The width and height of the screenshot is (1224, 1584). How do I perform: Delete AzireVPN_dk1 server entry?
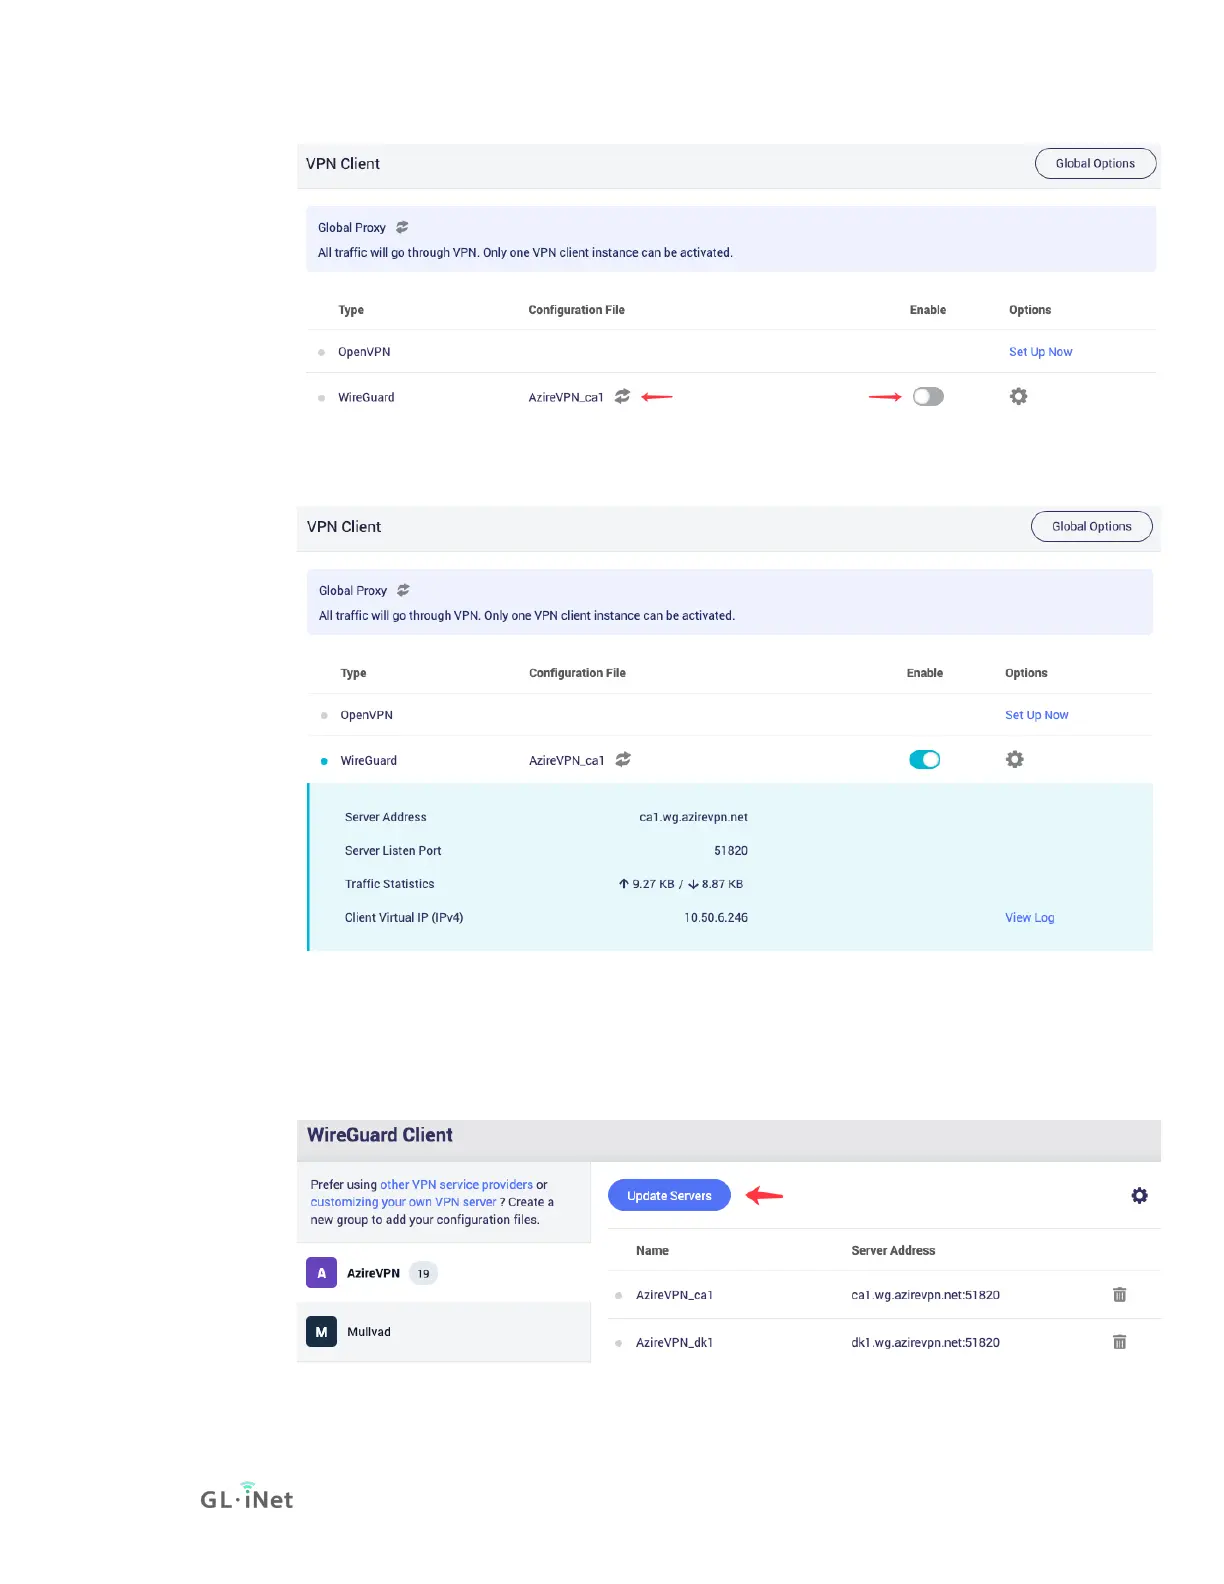point(1119,1342)
